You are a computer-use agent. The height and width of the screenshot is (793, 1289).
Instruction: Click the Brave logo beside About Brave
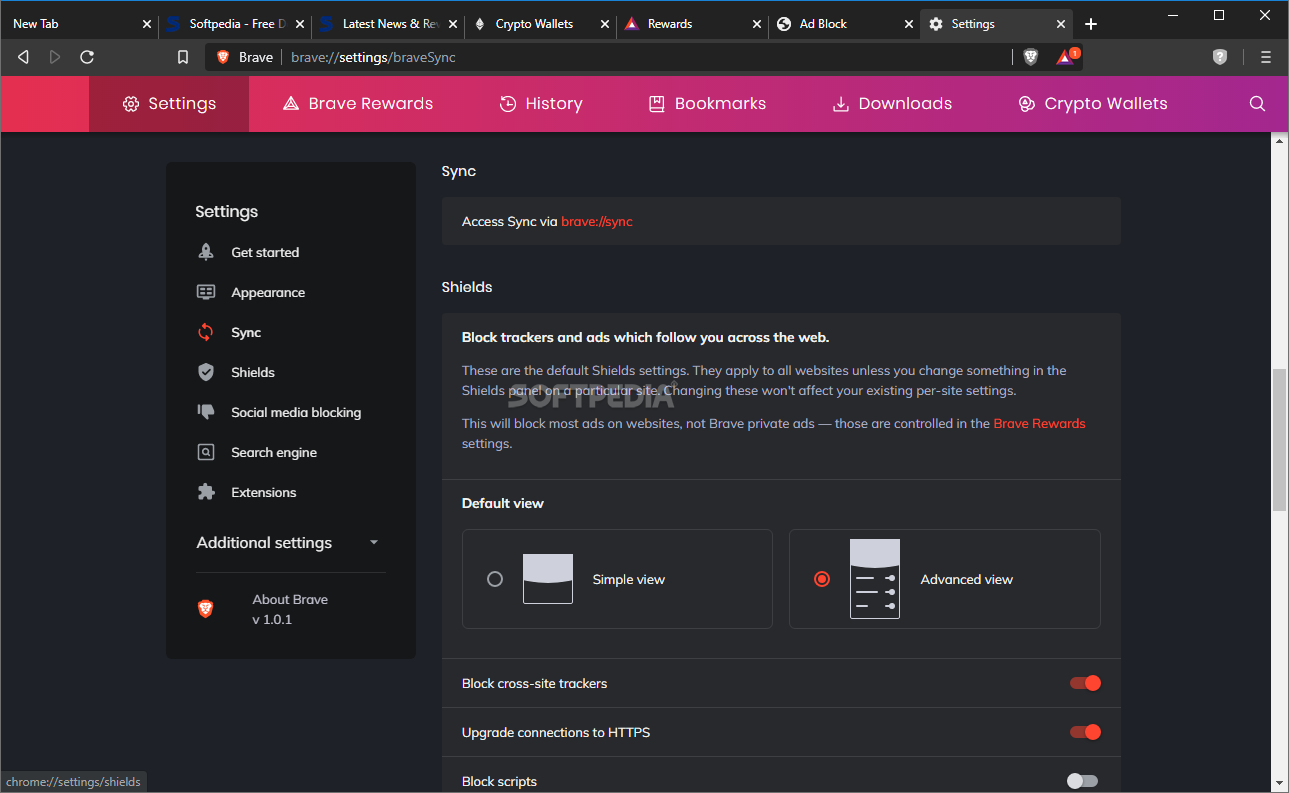pos(205,609)
